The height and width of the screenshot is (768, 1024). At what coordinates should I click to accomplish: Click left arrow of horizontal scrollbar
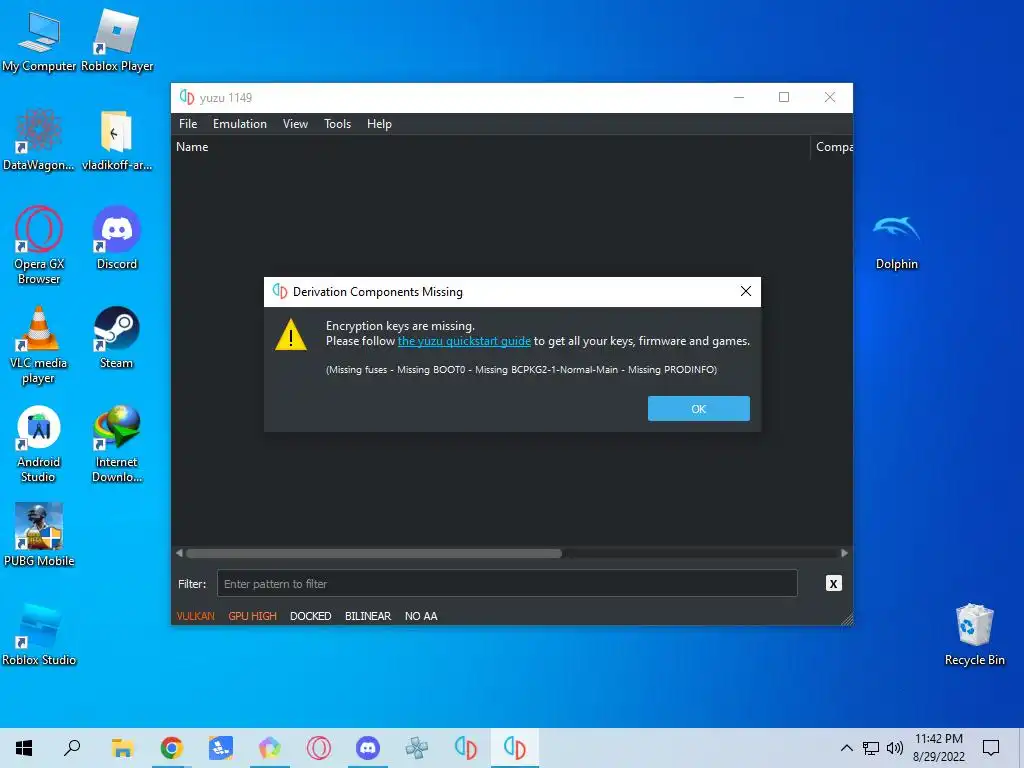[x=180, y=553]
